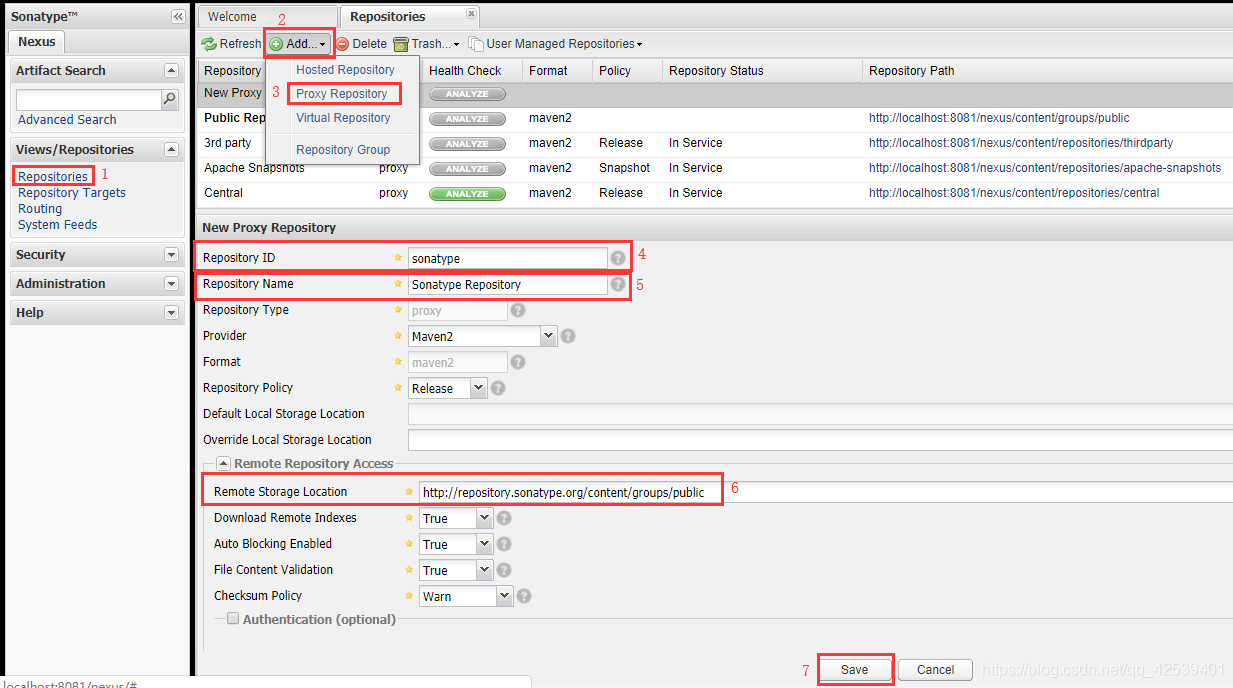Viewport: 1233px width, 688px height.
Task: Click the search magnifier icon in Artifact Search
Action: [170, 99]
